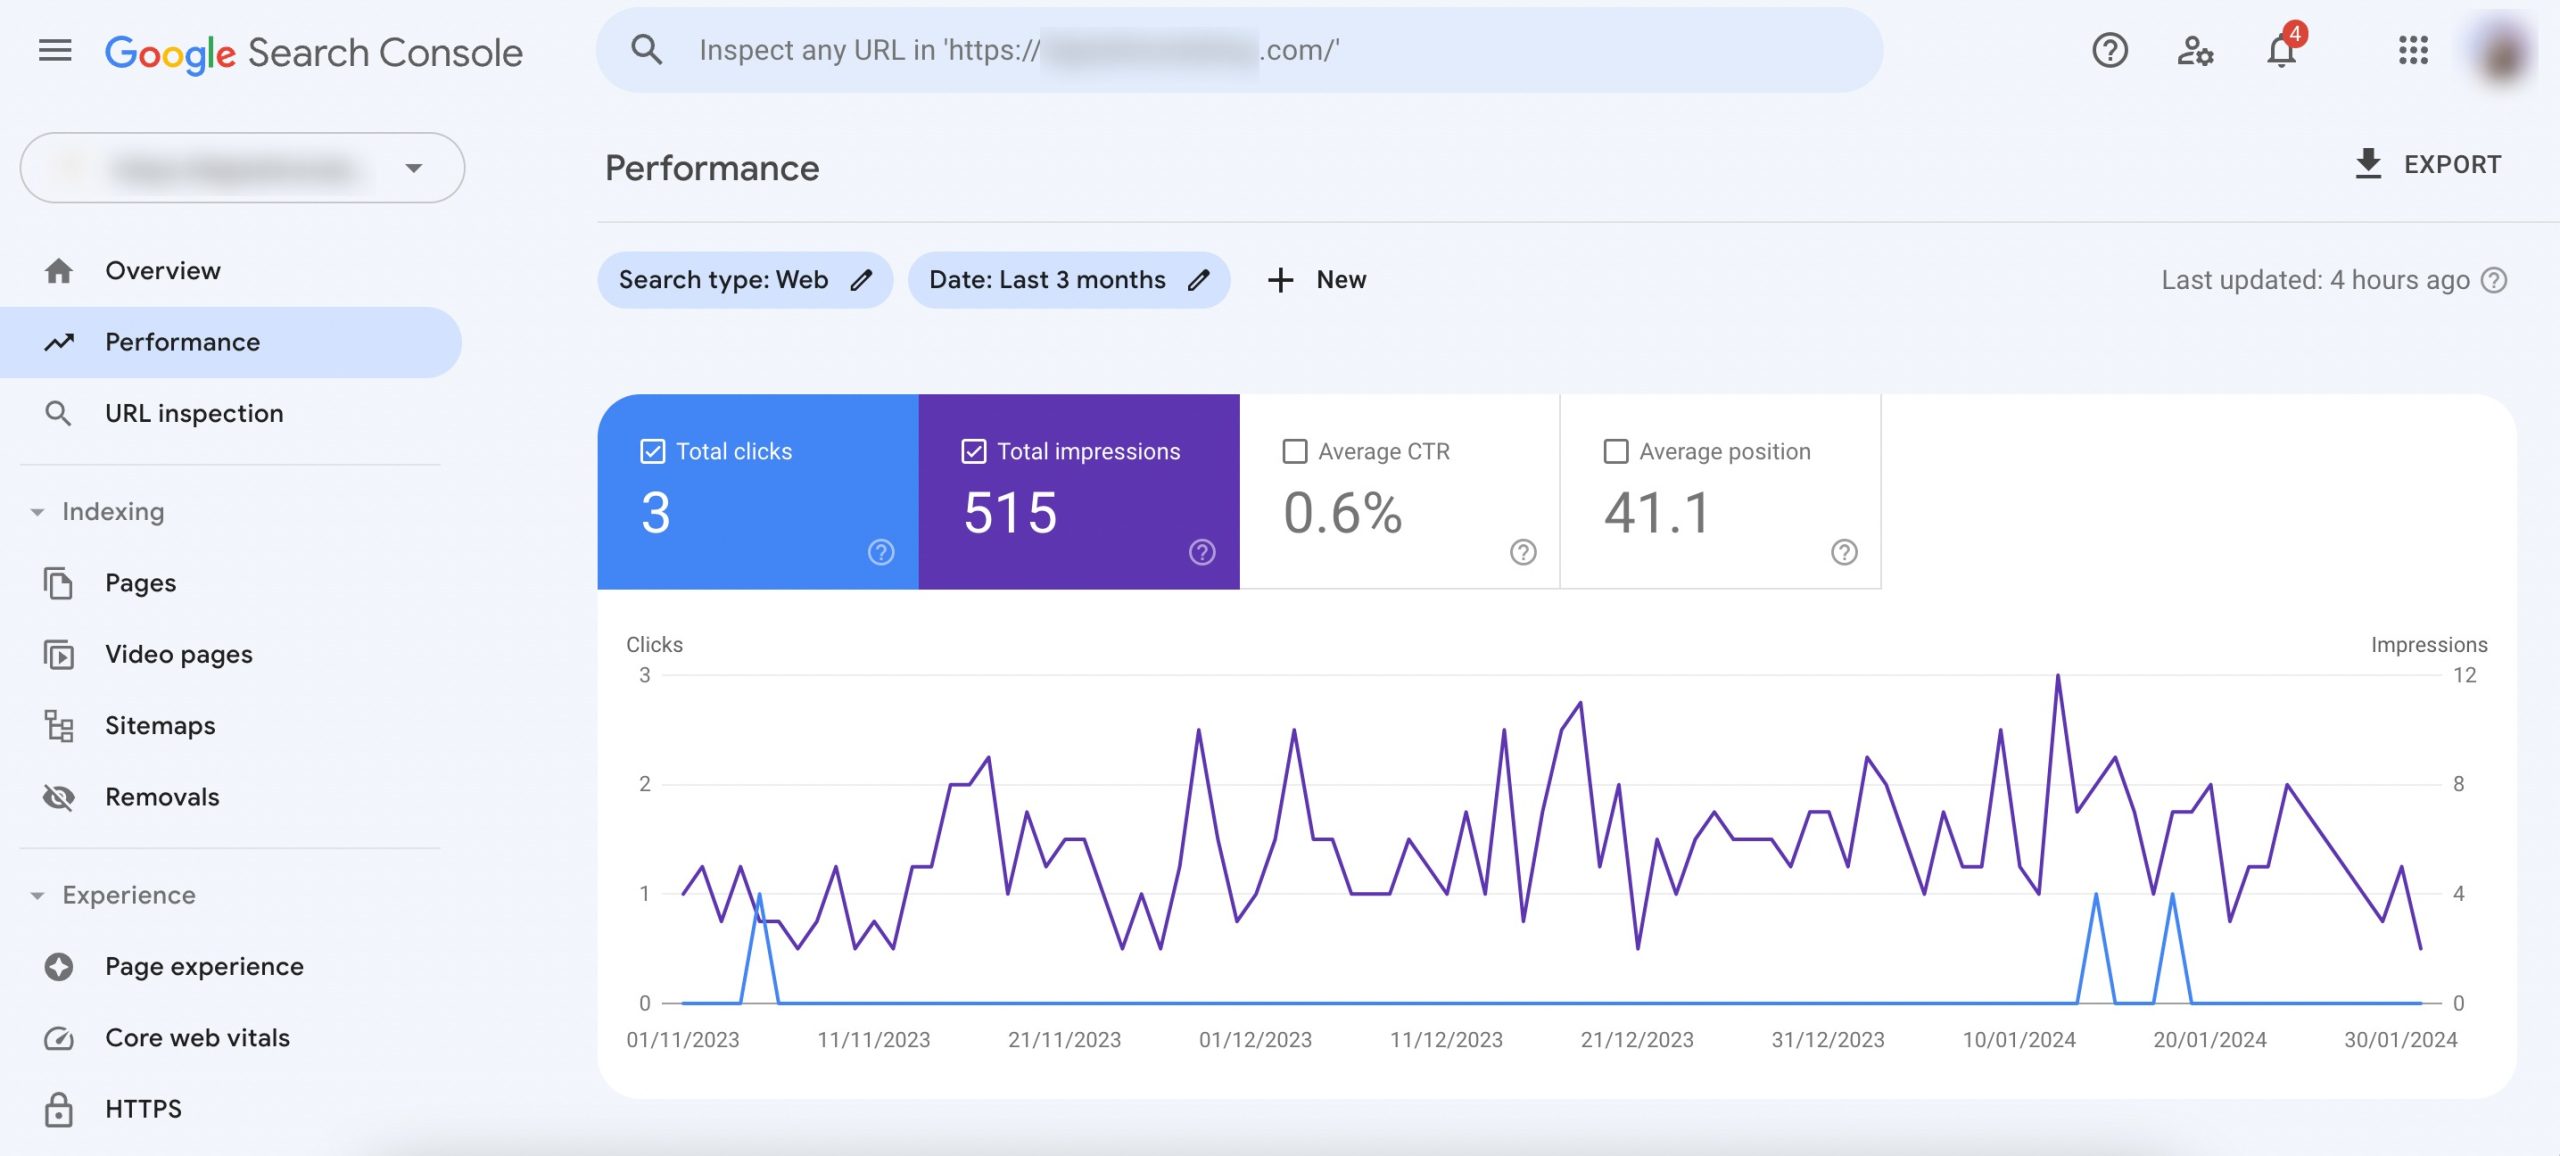Click the Google apps grid icon
Image resolution: width=2560 pixels, height=1156 pixels.
tap(2411, 49)
